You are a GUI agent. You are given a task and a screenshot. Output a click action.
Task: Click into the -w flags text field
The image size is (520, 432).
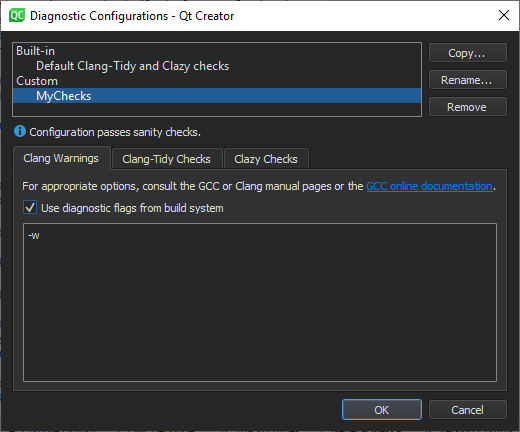[x=260, y=302]
